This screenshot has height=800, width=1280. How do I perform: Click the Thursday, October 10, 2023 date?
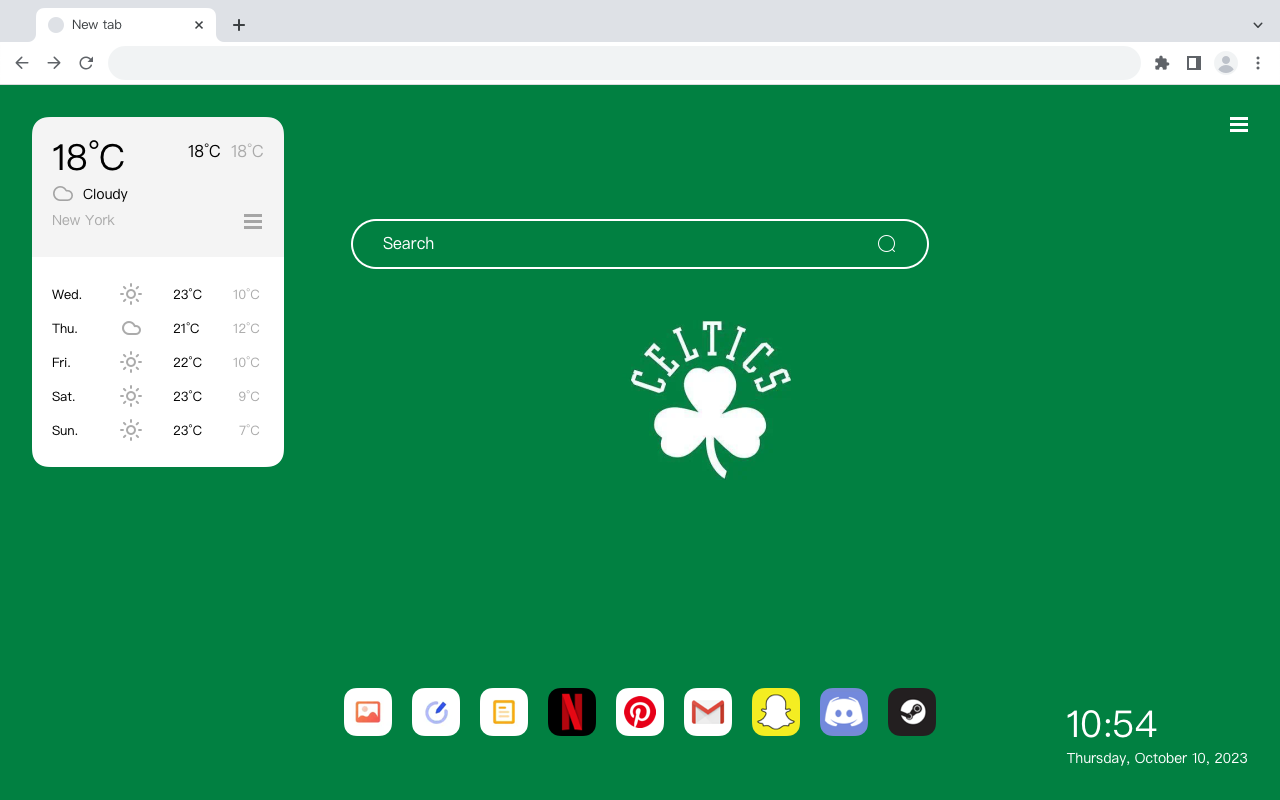(1157, 758)
